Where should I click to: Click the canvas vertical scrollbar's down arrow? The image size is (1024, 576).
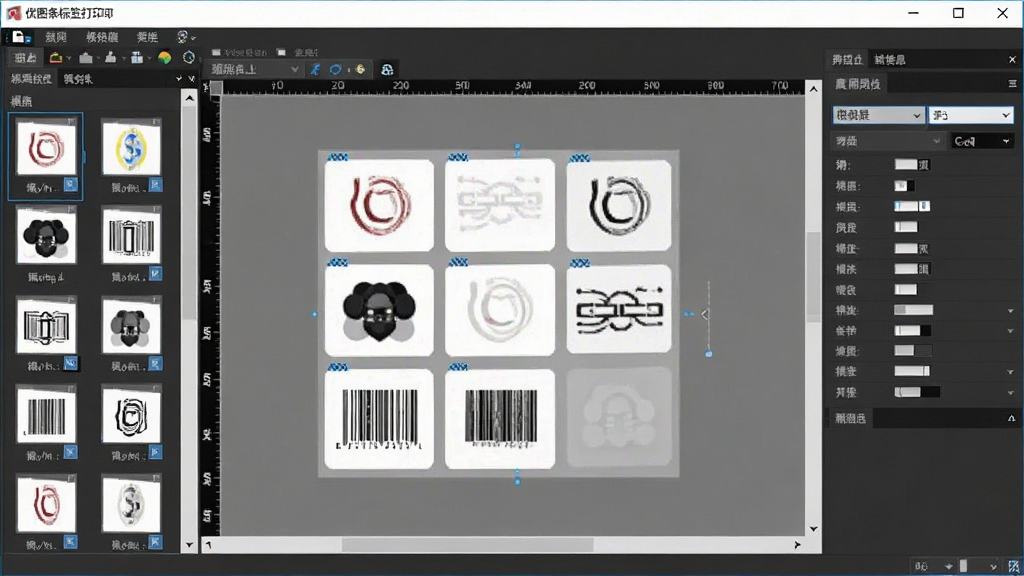(x=814, y=529)
